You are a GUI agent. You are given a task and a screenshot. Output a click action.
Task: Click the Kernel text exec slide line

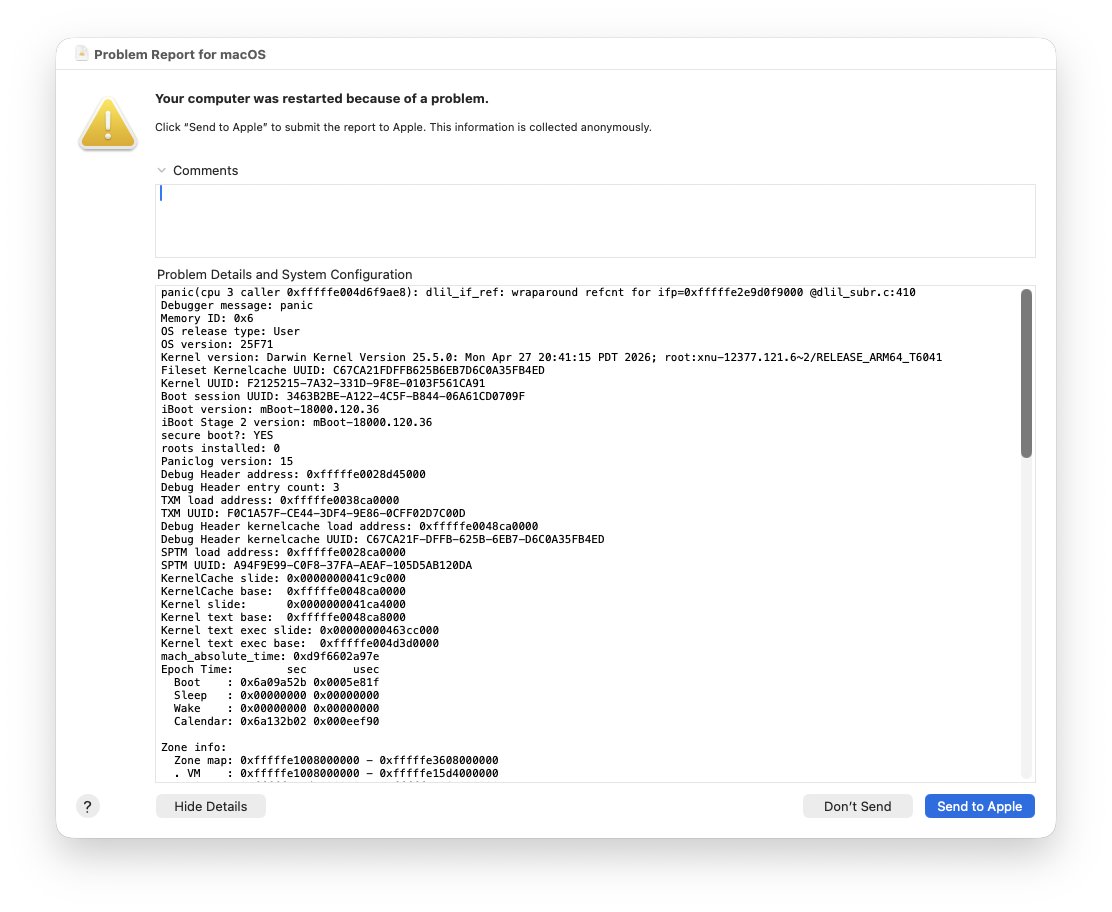299,630
